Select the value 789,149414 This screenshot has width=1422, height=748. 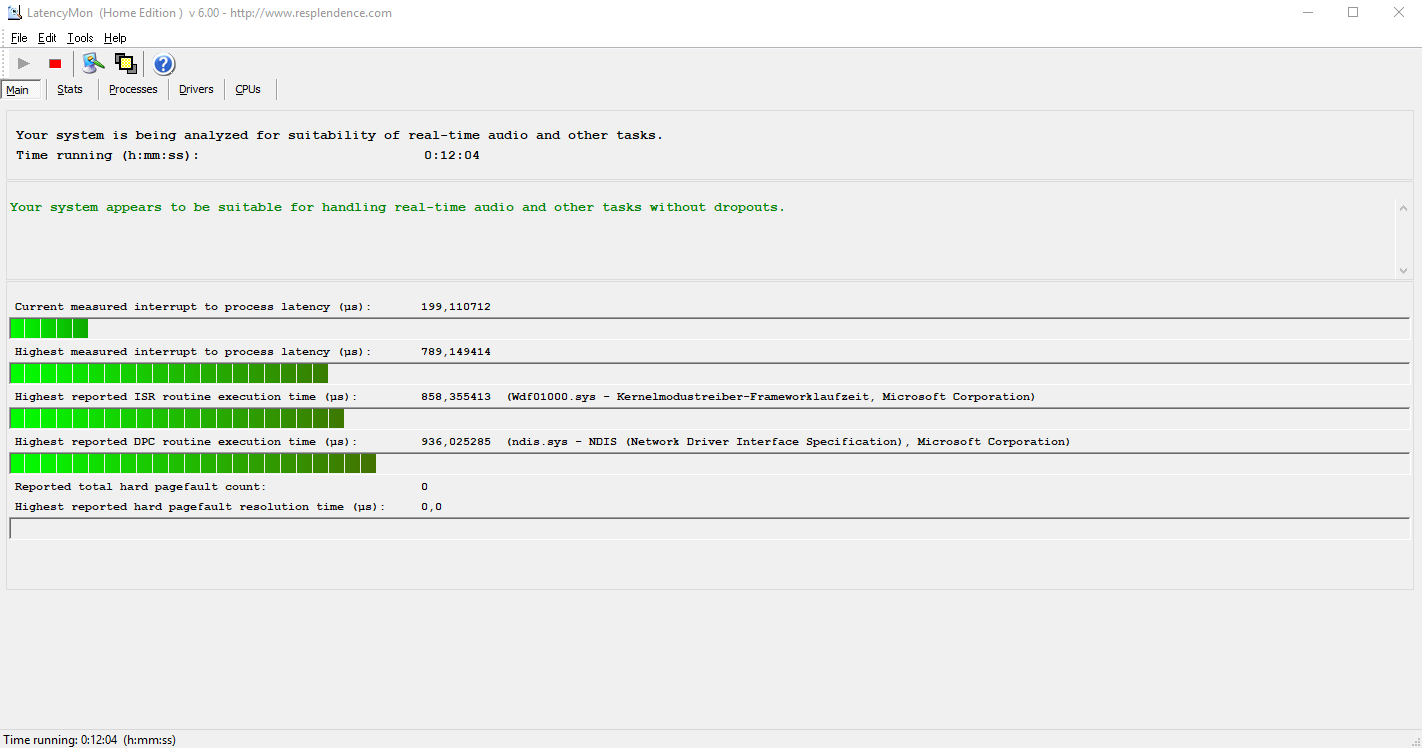point(456,352)
